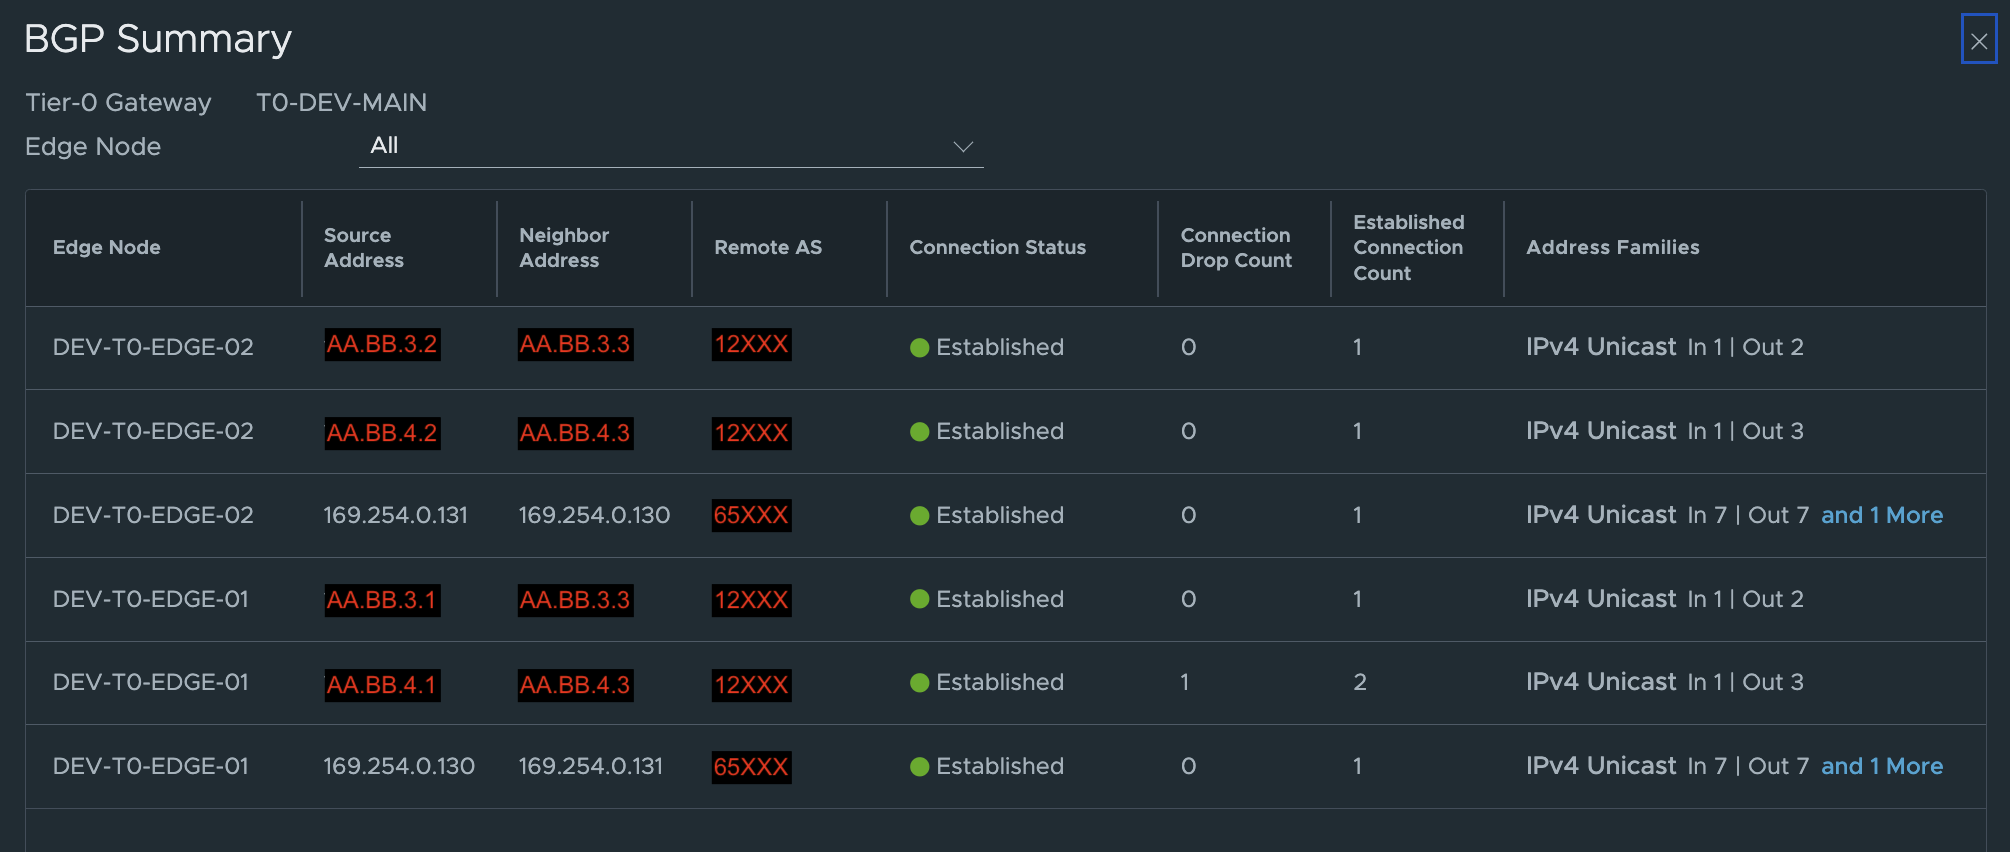Click the Remote AS column header
2010x852 pixels.
pos(768,247)
